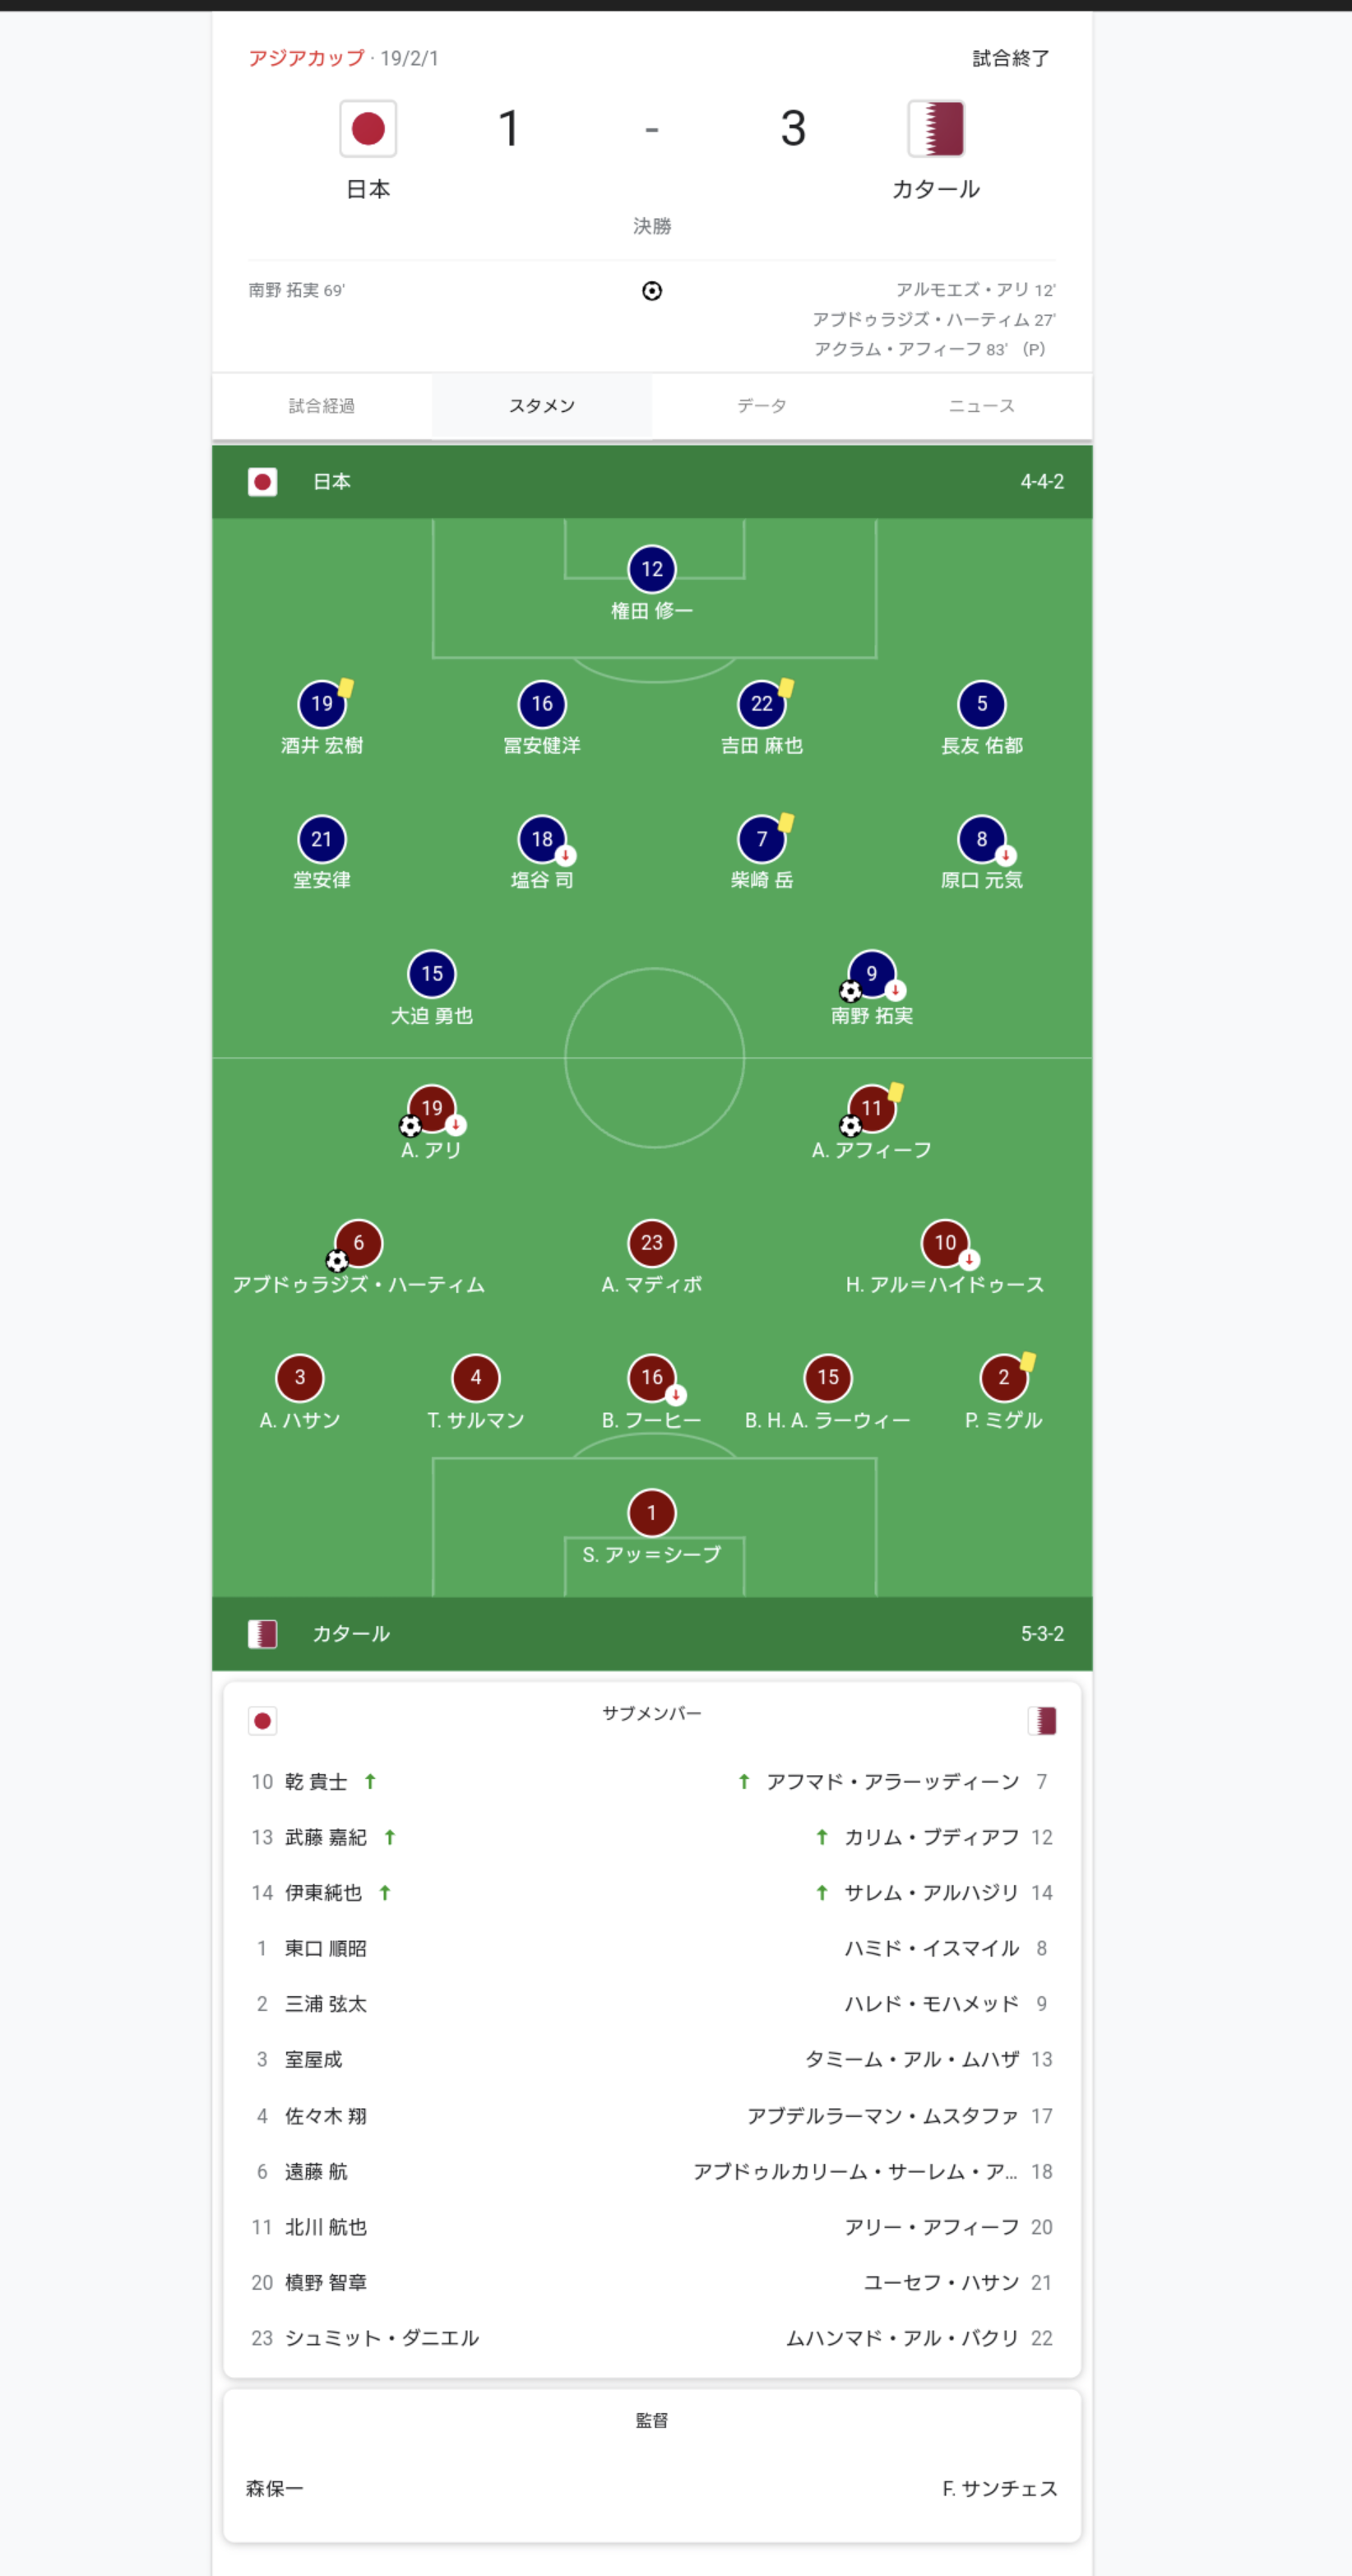Open the データ tab

point(762,406)
